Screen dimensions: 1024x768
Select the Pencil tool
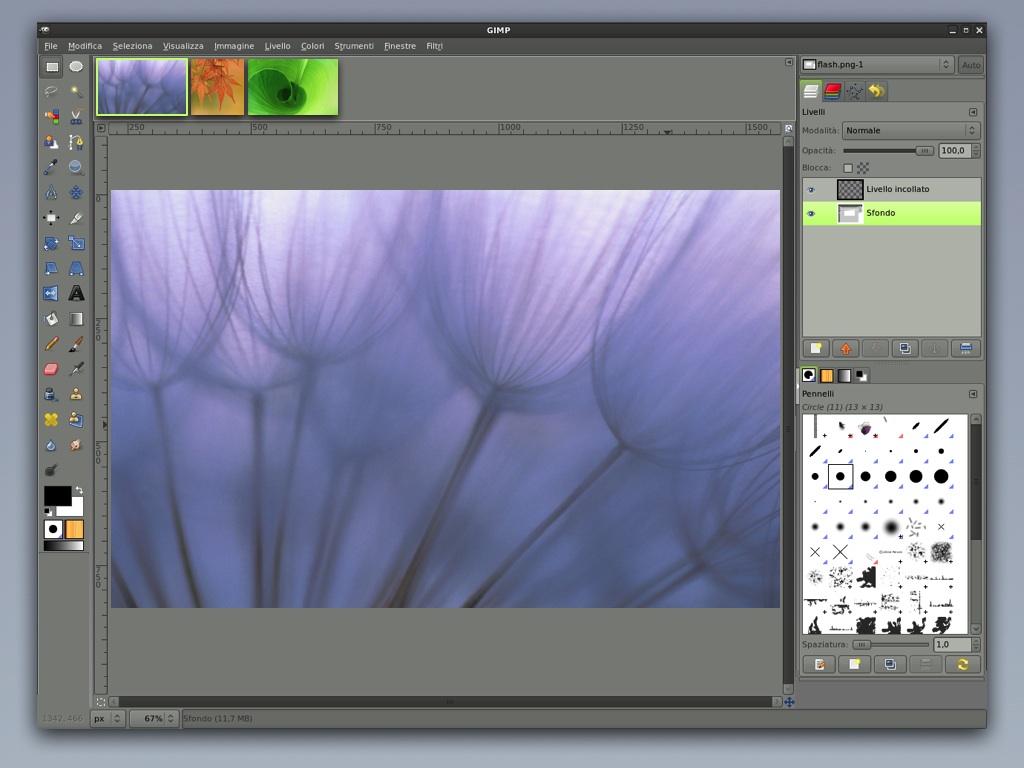51,344
